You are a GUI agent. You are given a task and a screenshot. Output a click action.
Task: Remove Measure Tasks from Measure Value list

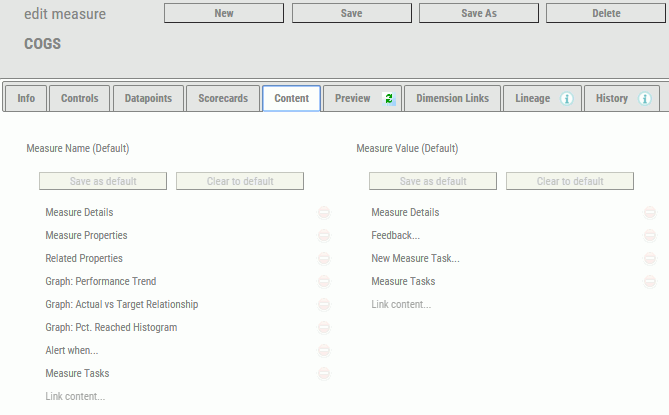(x=650, y=282)
